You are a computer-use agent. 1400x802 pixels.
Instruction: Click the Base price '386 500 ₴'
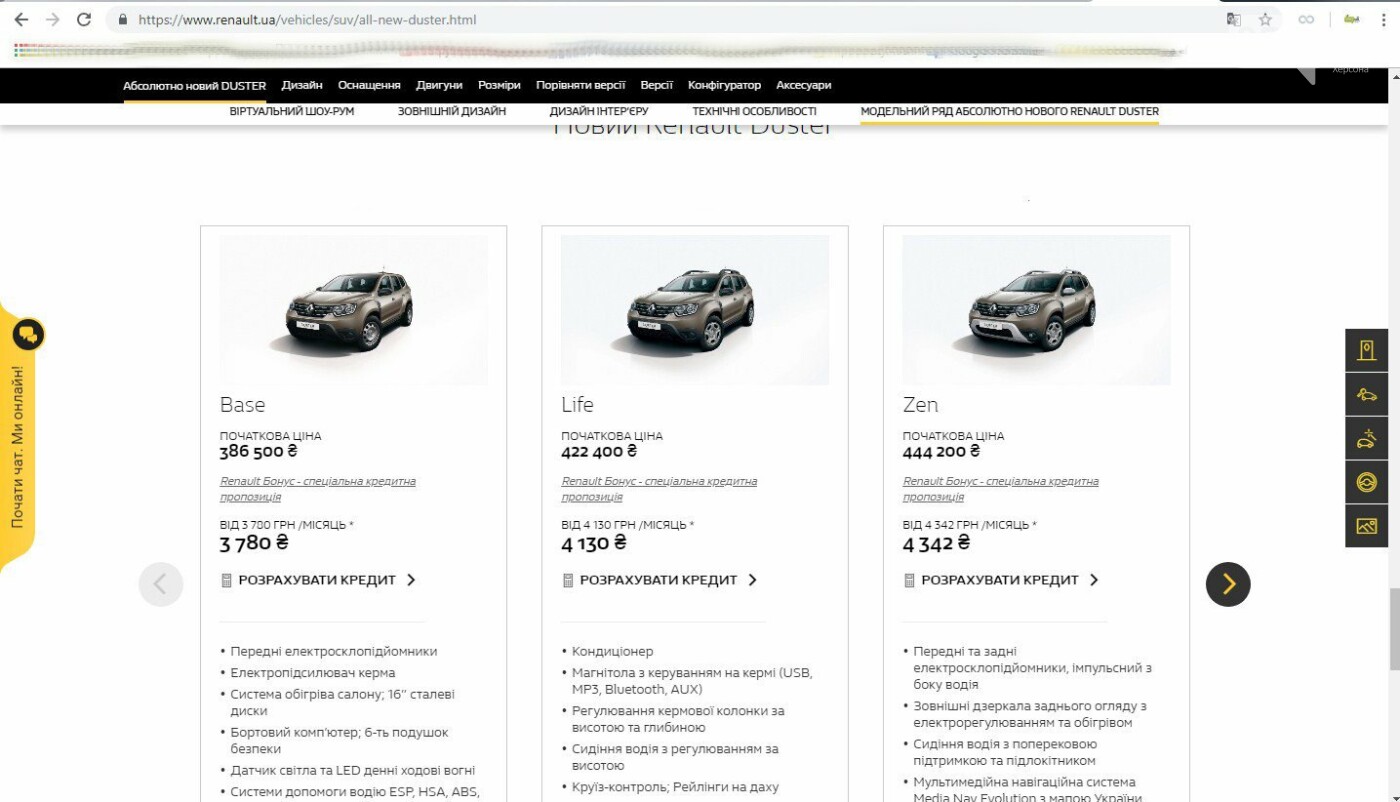coord(259,452)
